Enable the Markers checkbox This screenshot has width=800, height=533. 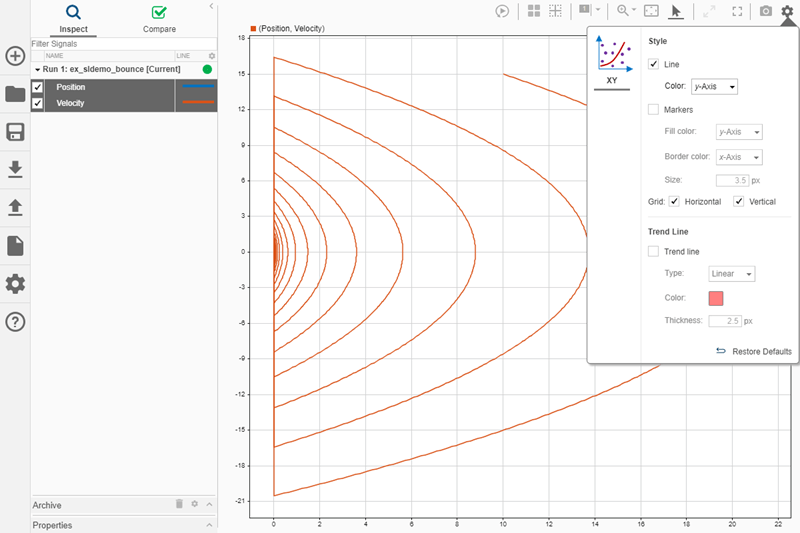click(654, 109)
